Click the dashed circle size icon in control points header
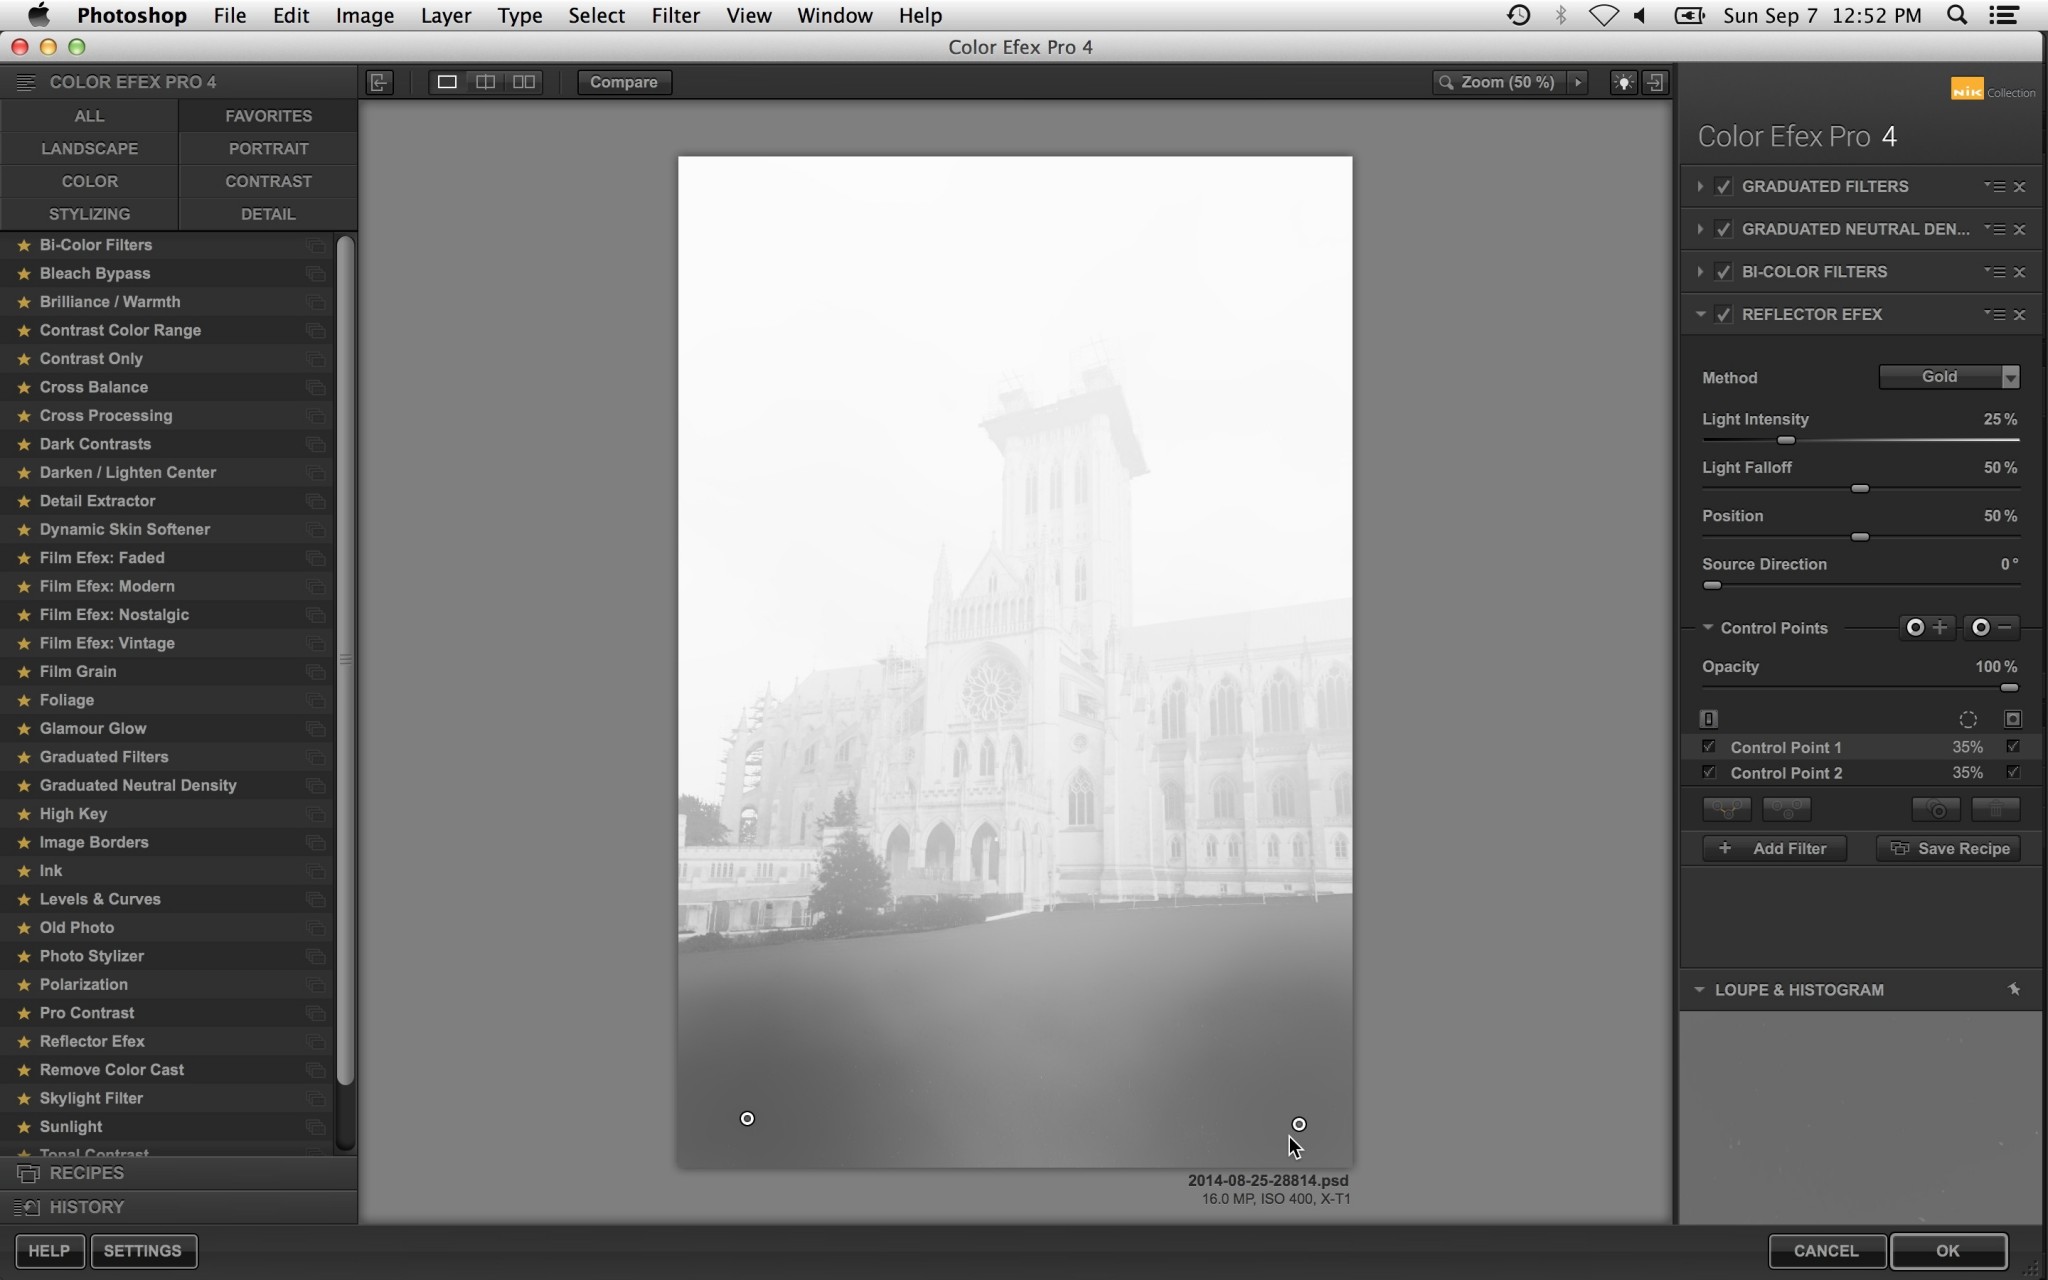This screenshot has height=1280, width=2048. coord(1968,720)
